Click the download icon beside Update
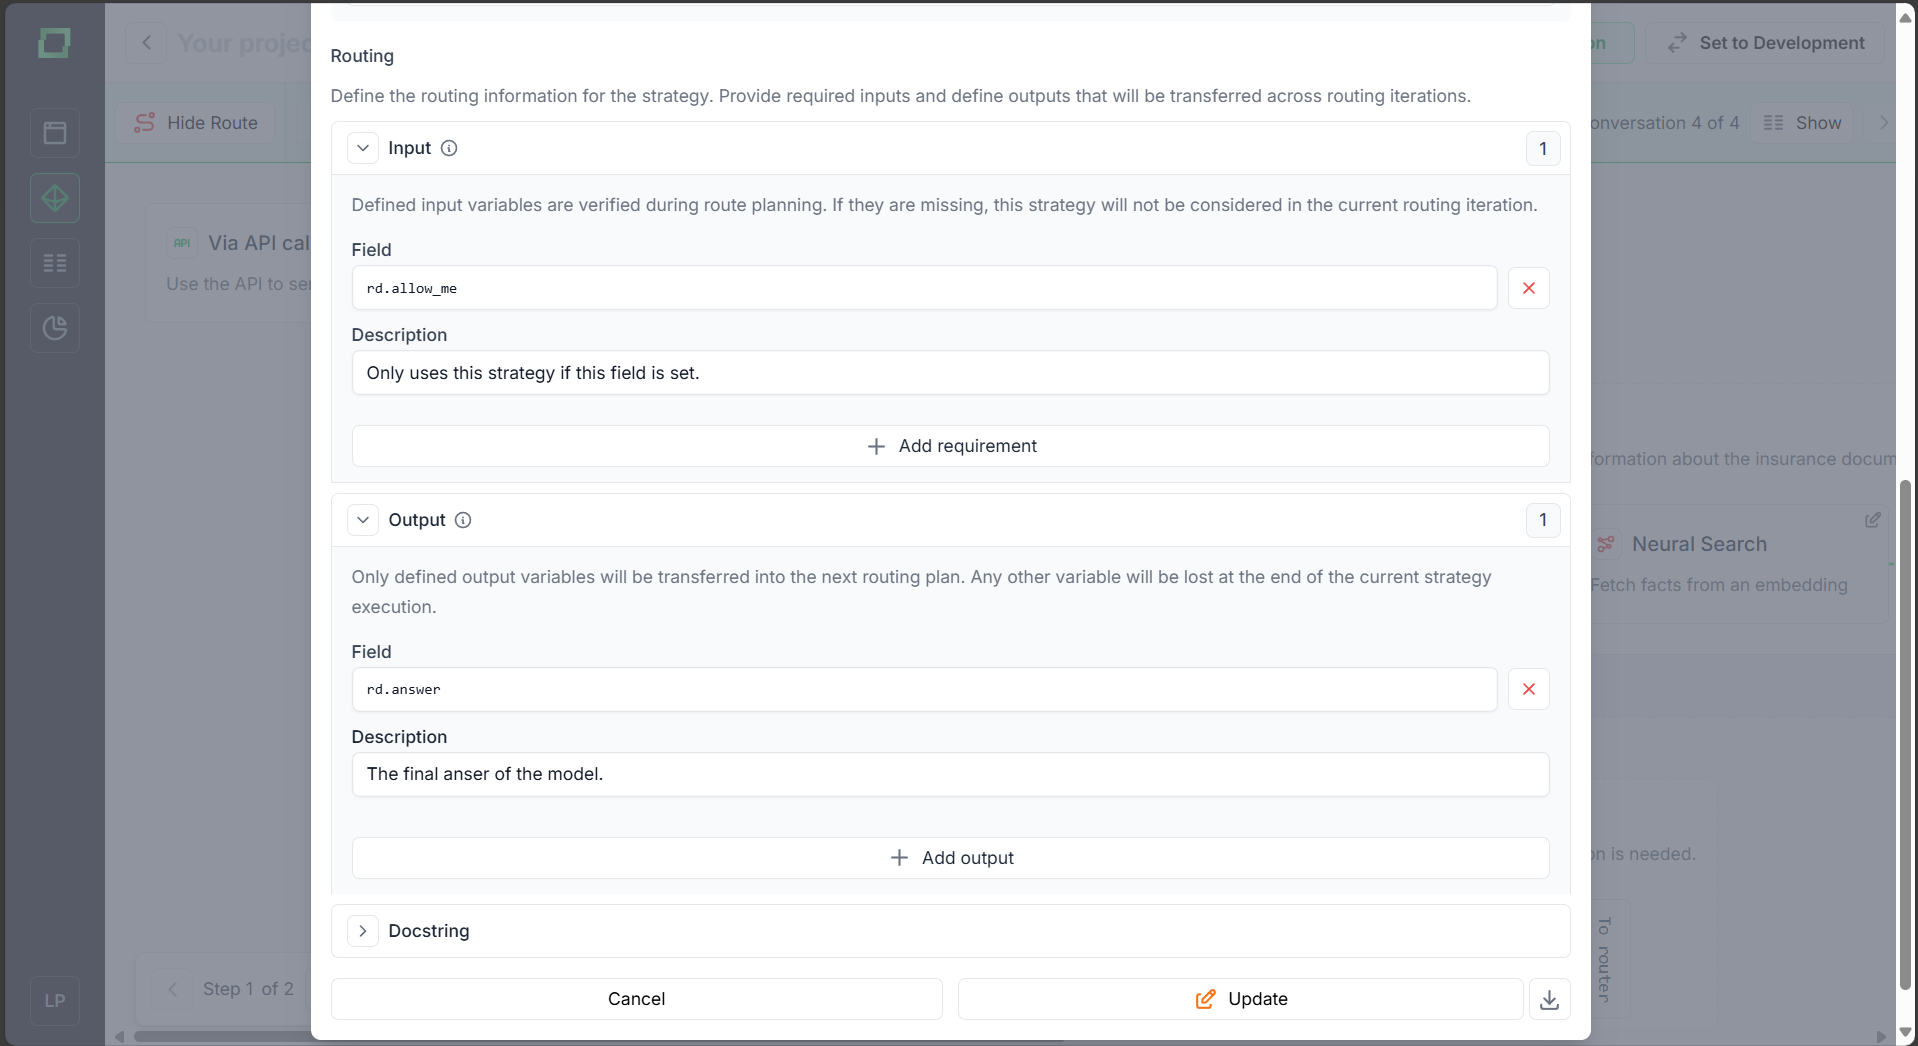 pos(1549,999)
